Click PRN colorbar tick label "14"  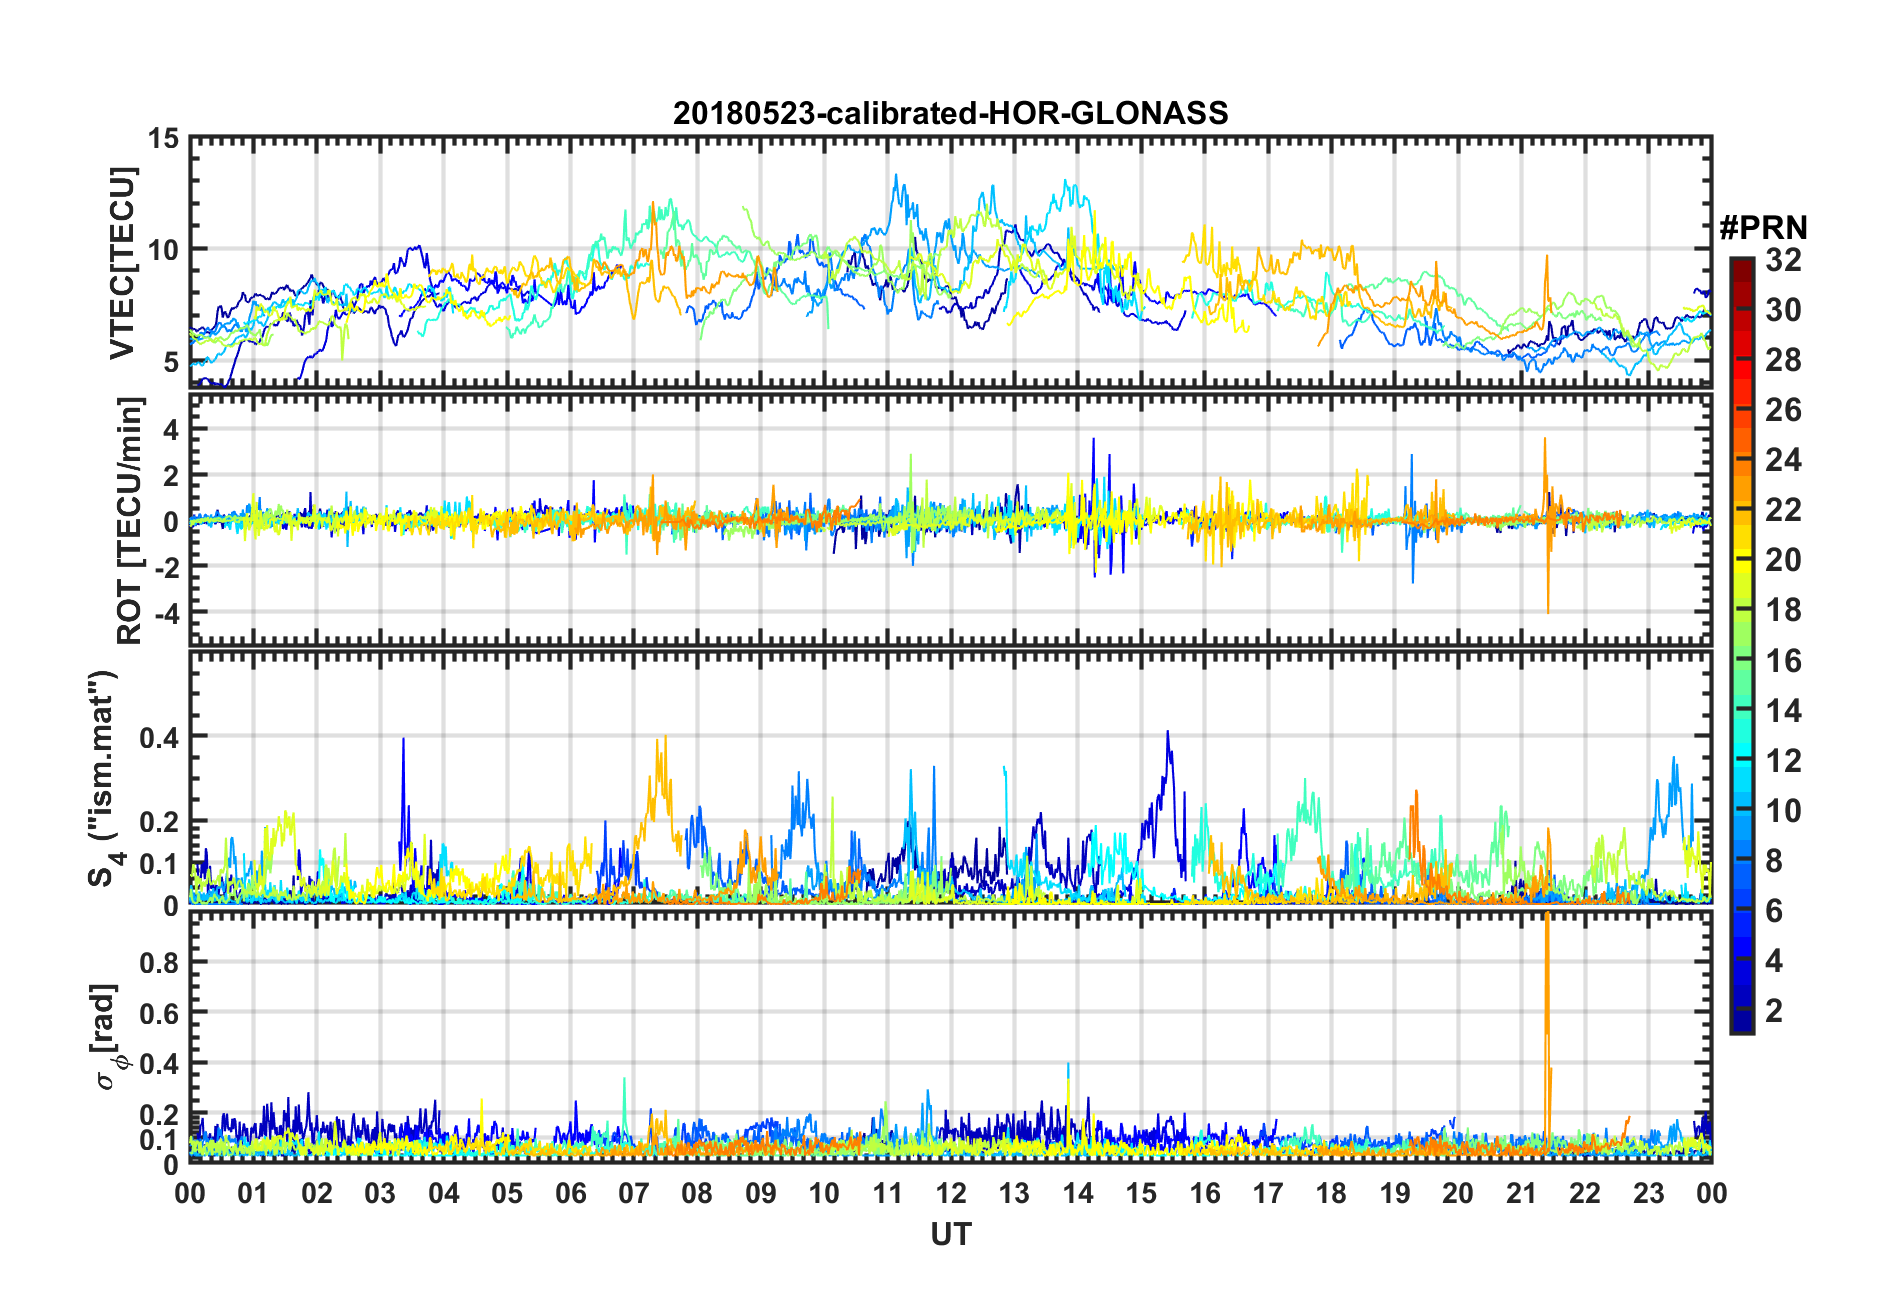tap(1783, 711)
